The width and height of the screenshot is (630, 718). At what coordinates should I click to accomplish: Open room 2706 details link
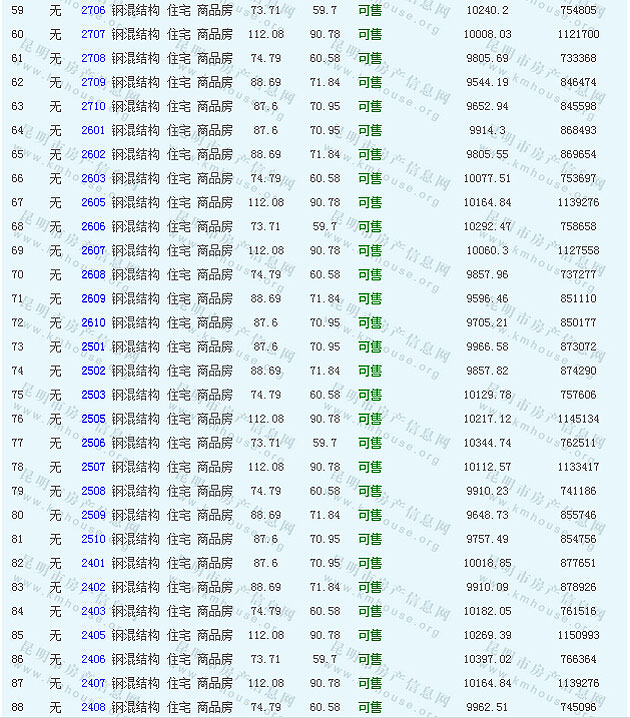point(93,10)
